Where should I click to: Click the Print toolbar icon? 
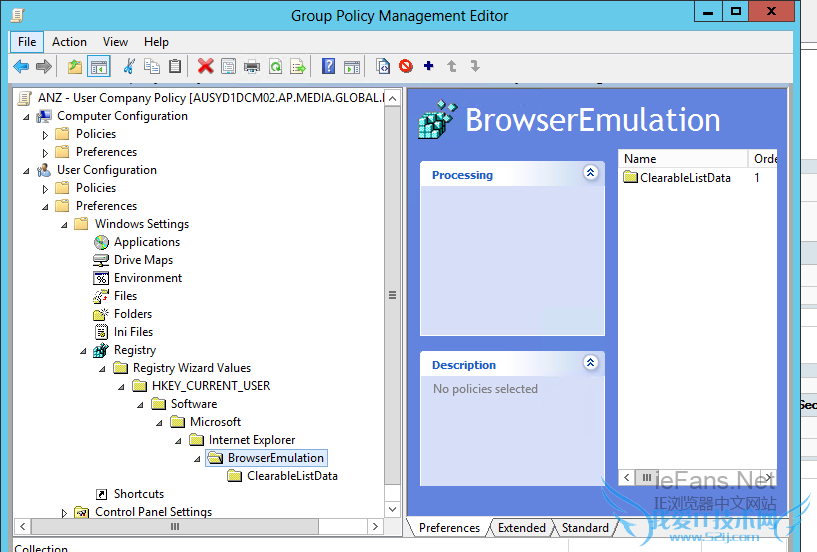252,66
